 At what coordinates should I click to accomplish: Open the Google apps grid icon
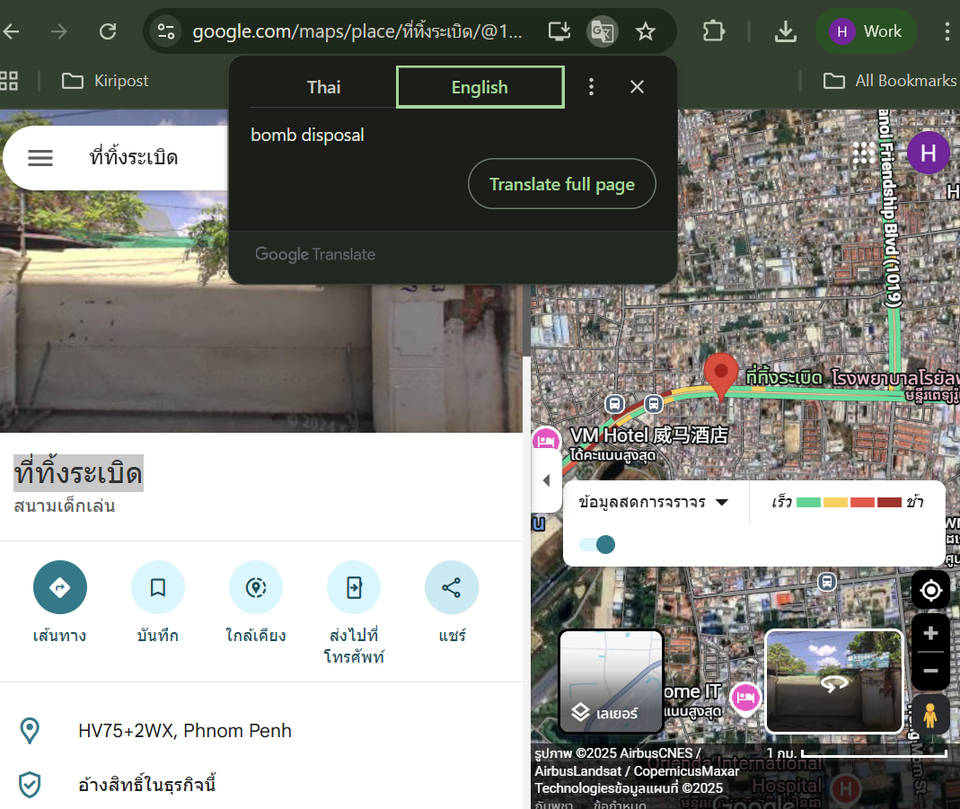(x=864, y=153)
